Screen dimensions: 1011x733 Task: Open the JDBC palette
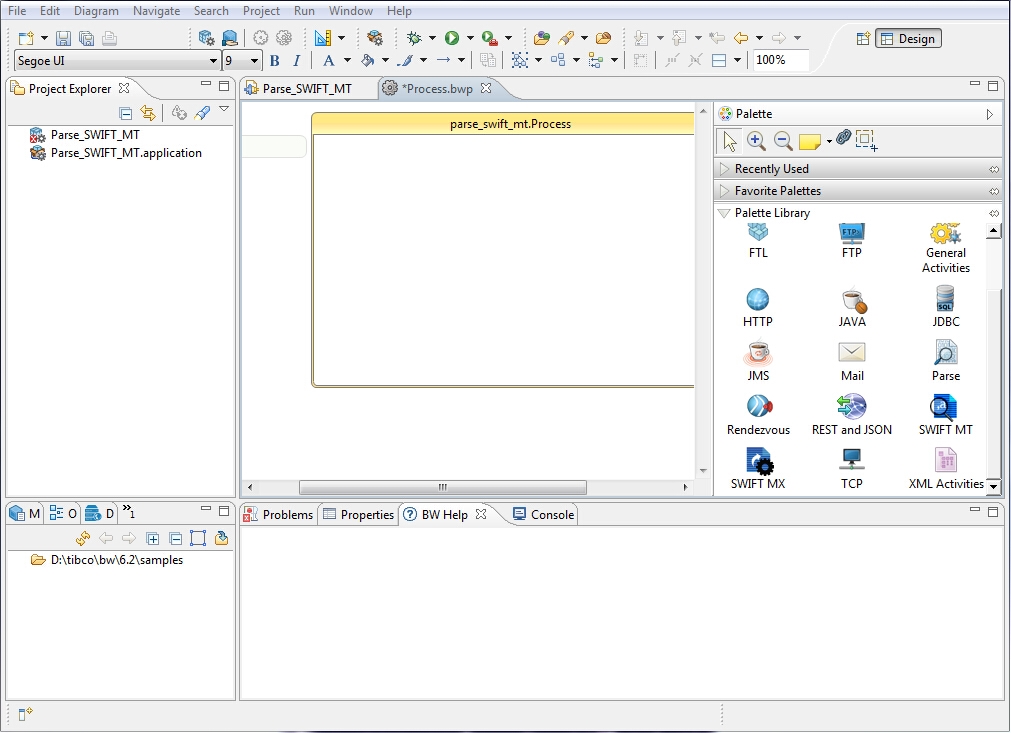coord(946,308)
